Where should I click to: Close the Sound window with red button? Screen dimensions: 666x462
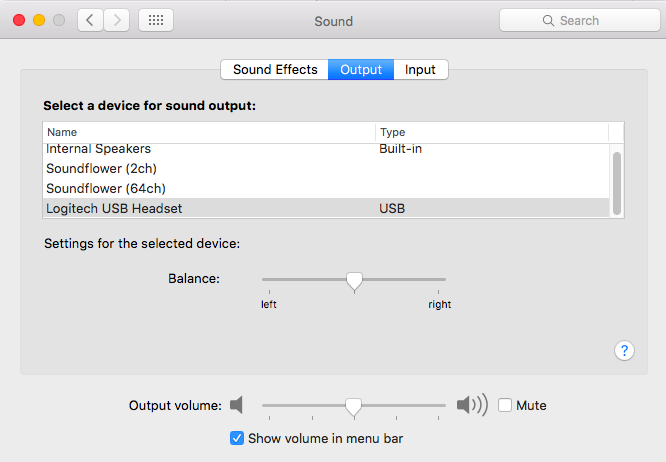pos(19,20)
